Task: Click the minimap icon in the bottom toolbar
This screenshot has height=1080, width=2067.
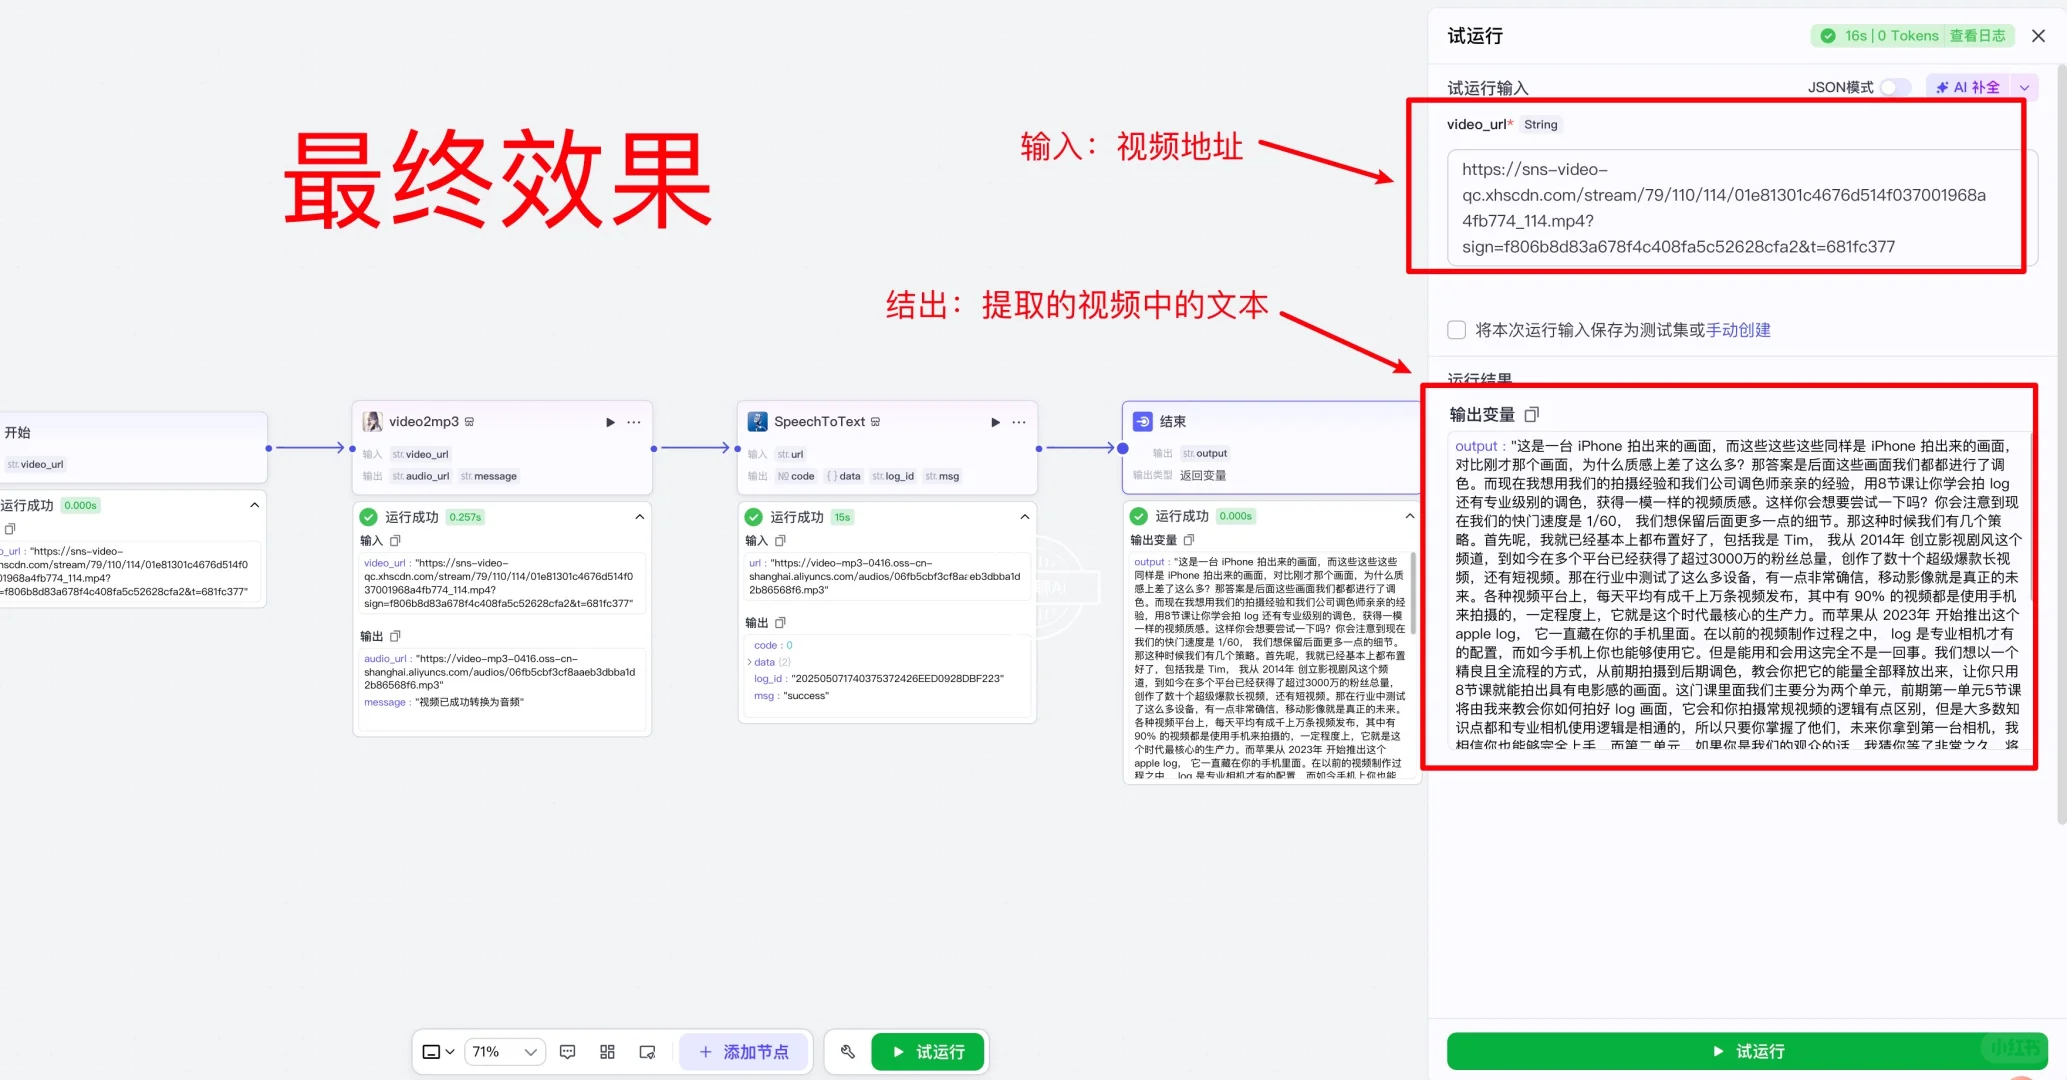Action: [647, 1051]
